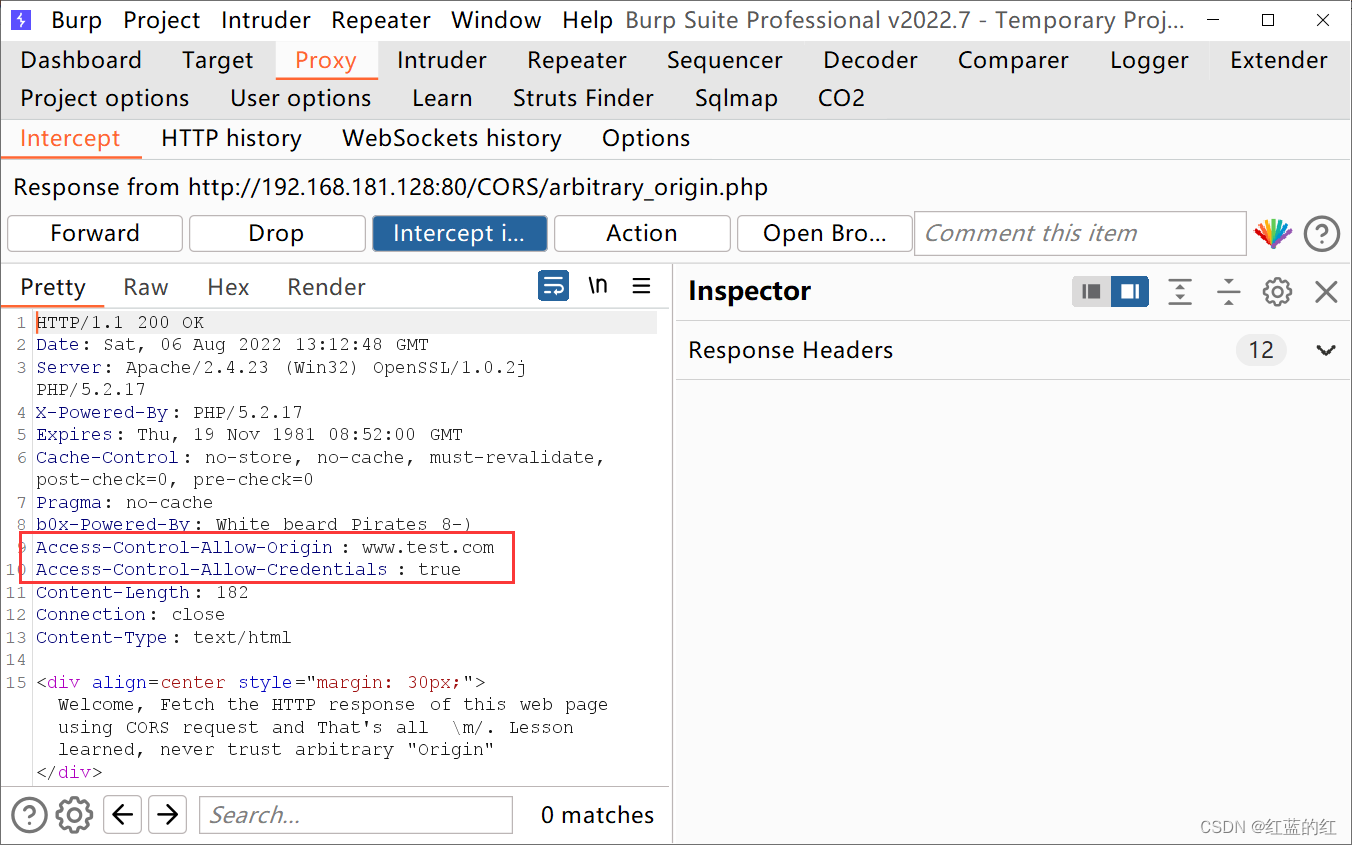Open the Extender tab
Screen dimensions: 1352x845
click(x=1279, y=60)
